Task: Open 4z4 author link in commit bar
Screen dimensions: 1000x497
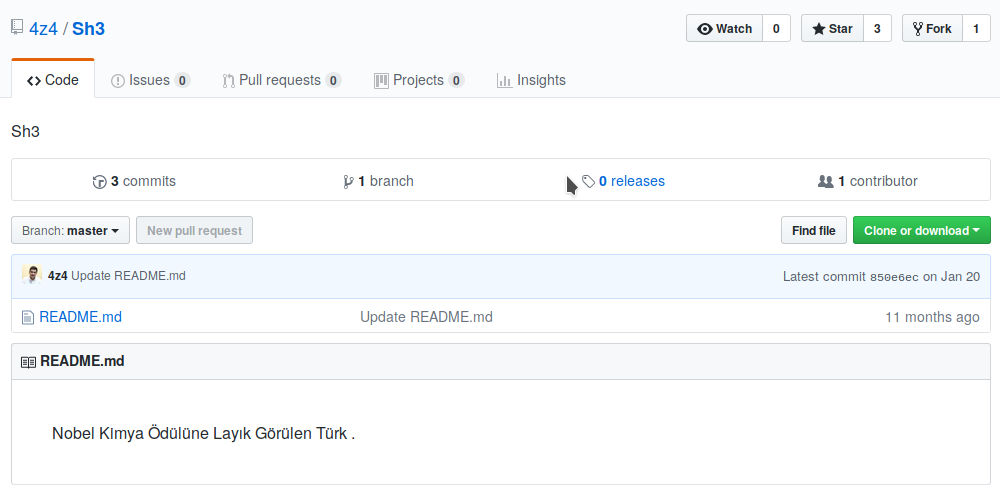Action: (57, 276)
